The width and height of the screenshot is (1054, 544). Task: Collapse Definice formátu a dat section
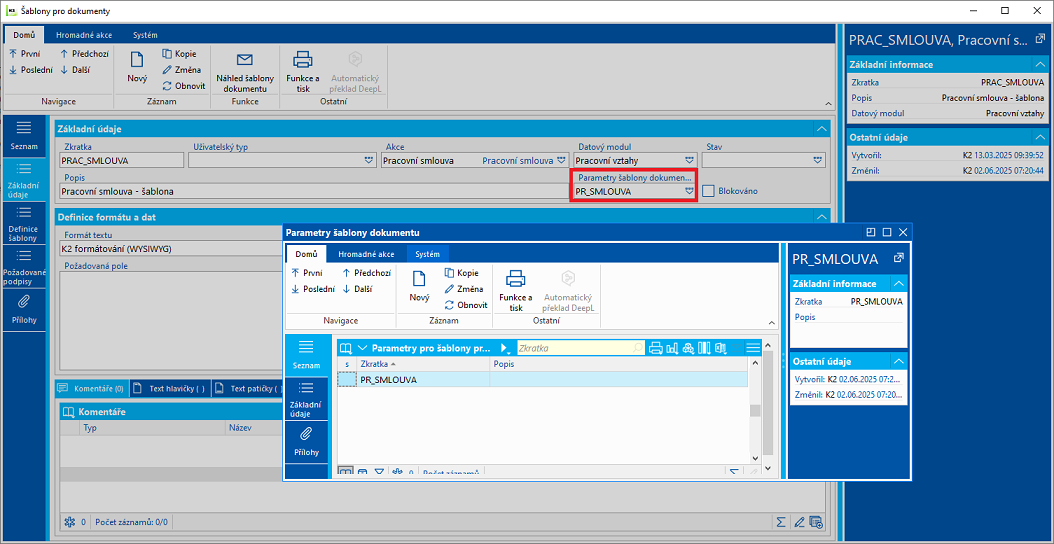pyautogui.click(x=820, y=217)
